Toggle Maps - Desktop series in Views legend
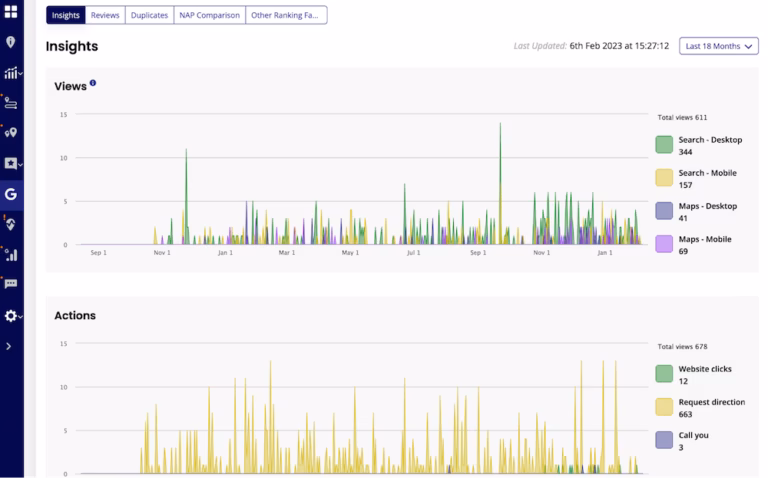 (x=664, y=211)
